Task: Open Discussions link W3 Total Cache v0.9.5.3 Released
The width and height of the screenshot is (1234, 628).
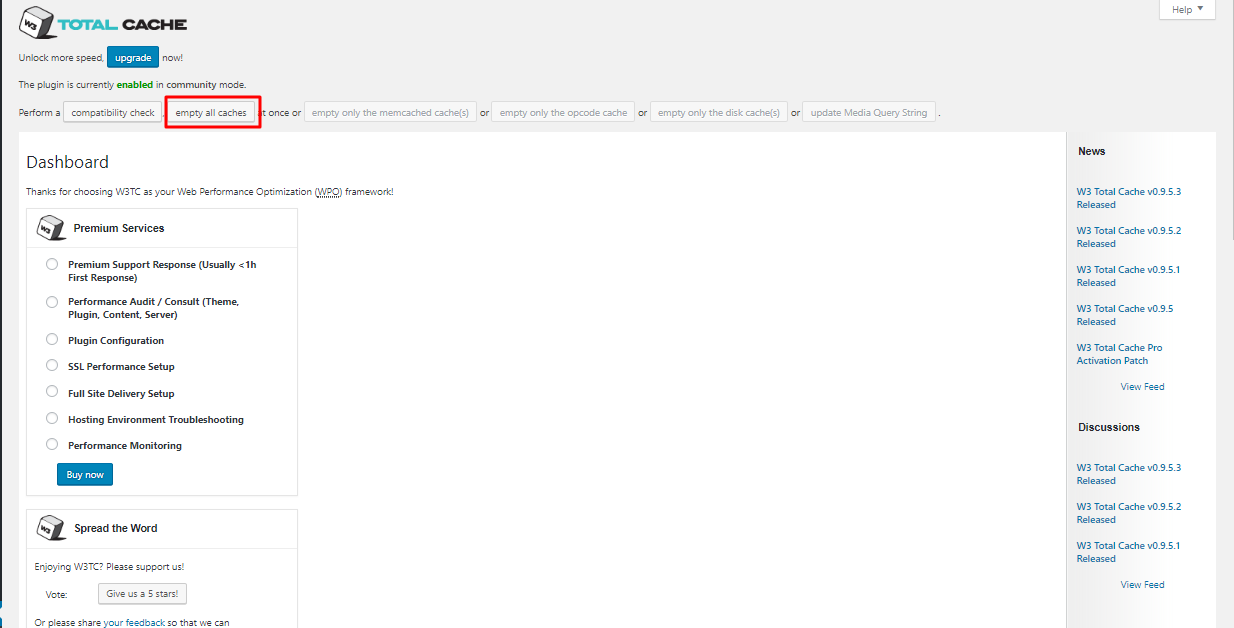Action: pyautogui.click(x=1128, y=474)
